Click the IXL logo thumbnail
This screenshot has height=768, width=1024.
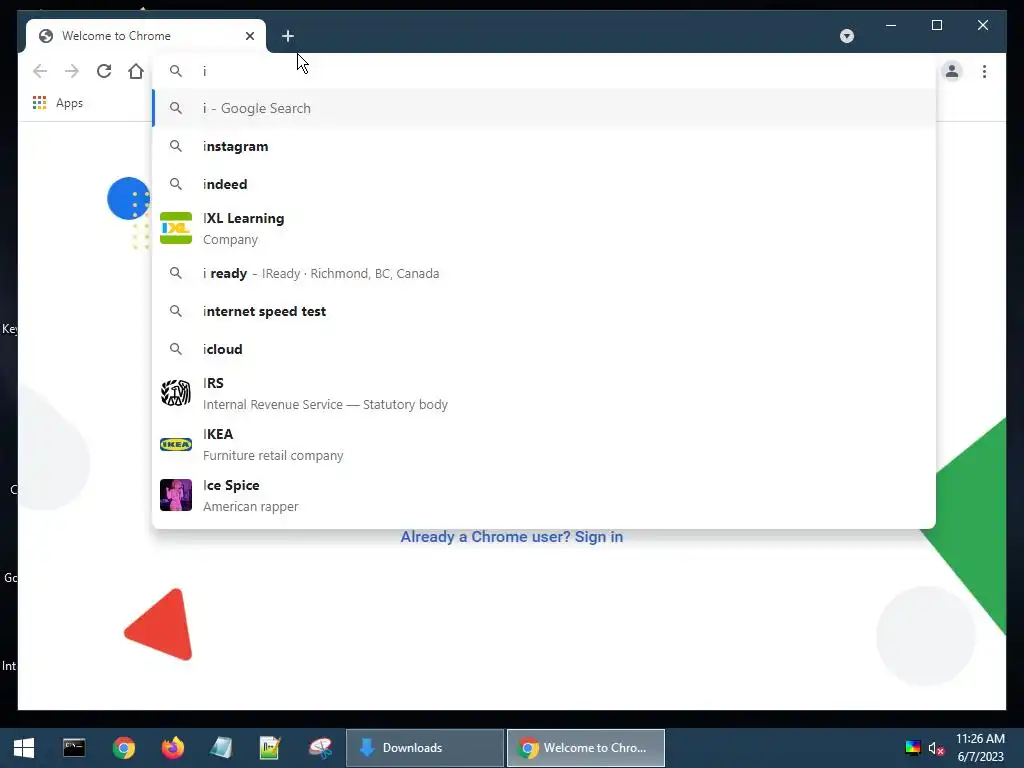coord(176,228)
